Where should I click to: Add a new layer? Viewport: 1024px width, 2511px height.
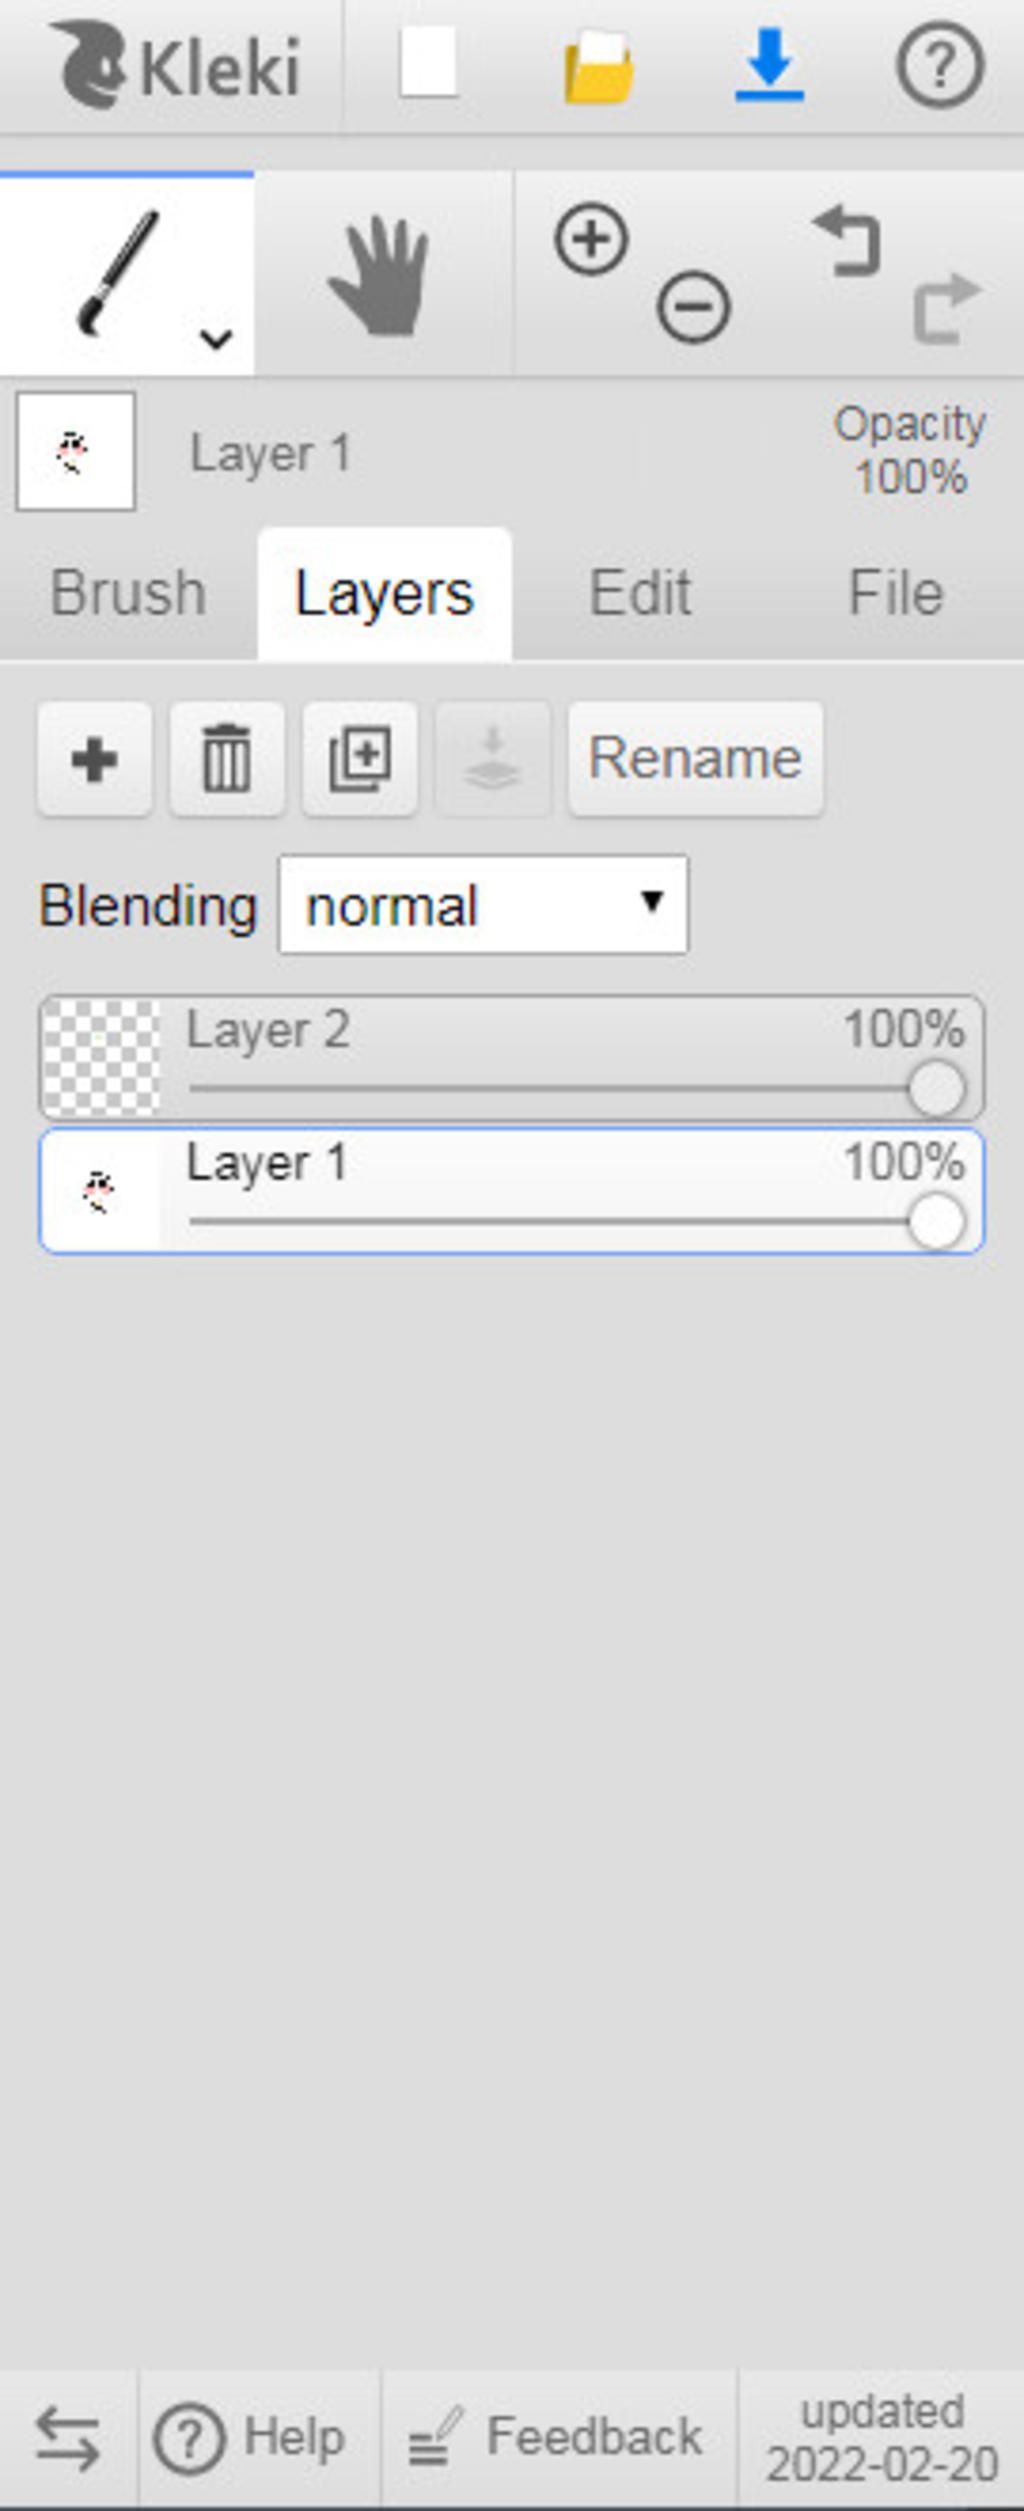(x=95, y=759)
